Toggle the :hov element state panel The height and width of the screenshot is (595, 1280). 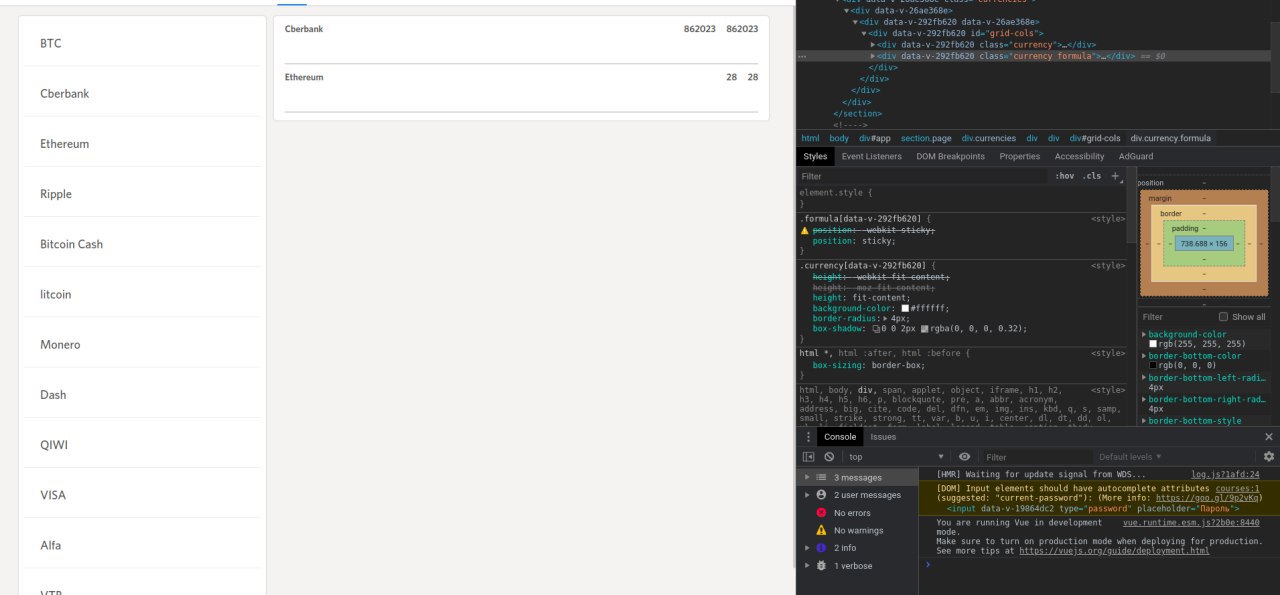[x=1064, y=176]
